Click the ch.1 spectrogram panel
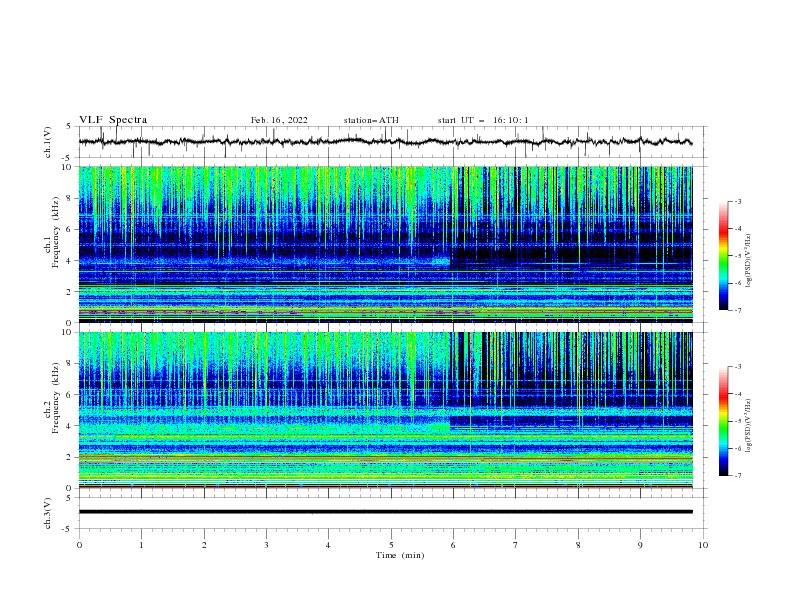Image resolution: width=792 pixels, height=612 pixels. pos(386,244)
